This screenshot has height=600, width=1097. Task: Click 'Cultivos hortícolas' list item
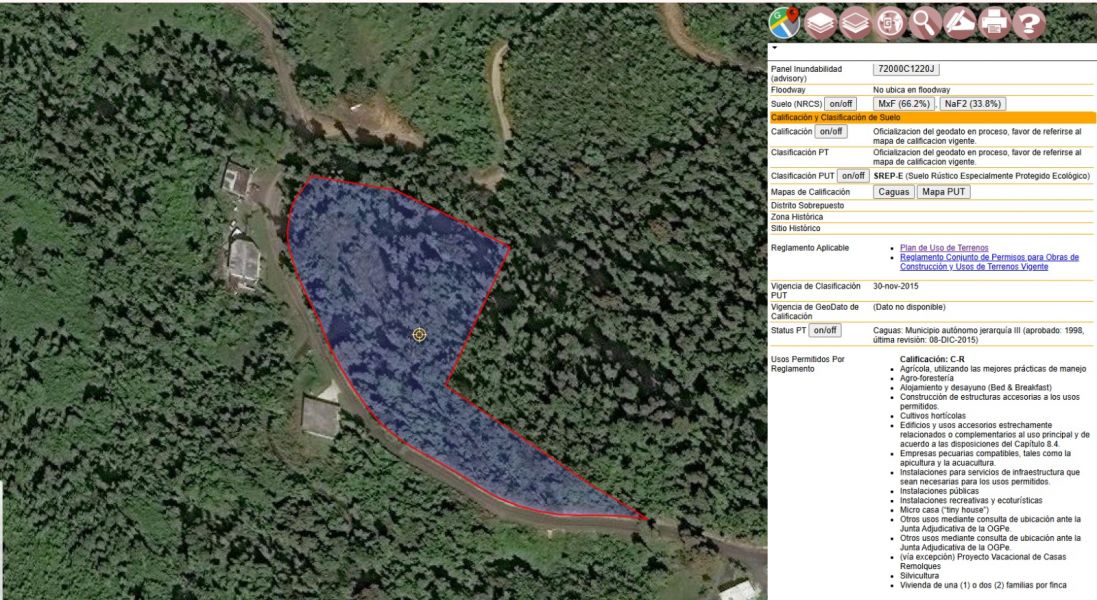pyautogui.click(x=933, y=415)
